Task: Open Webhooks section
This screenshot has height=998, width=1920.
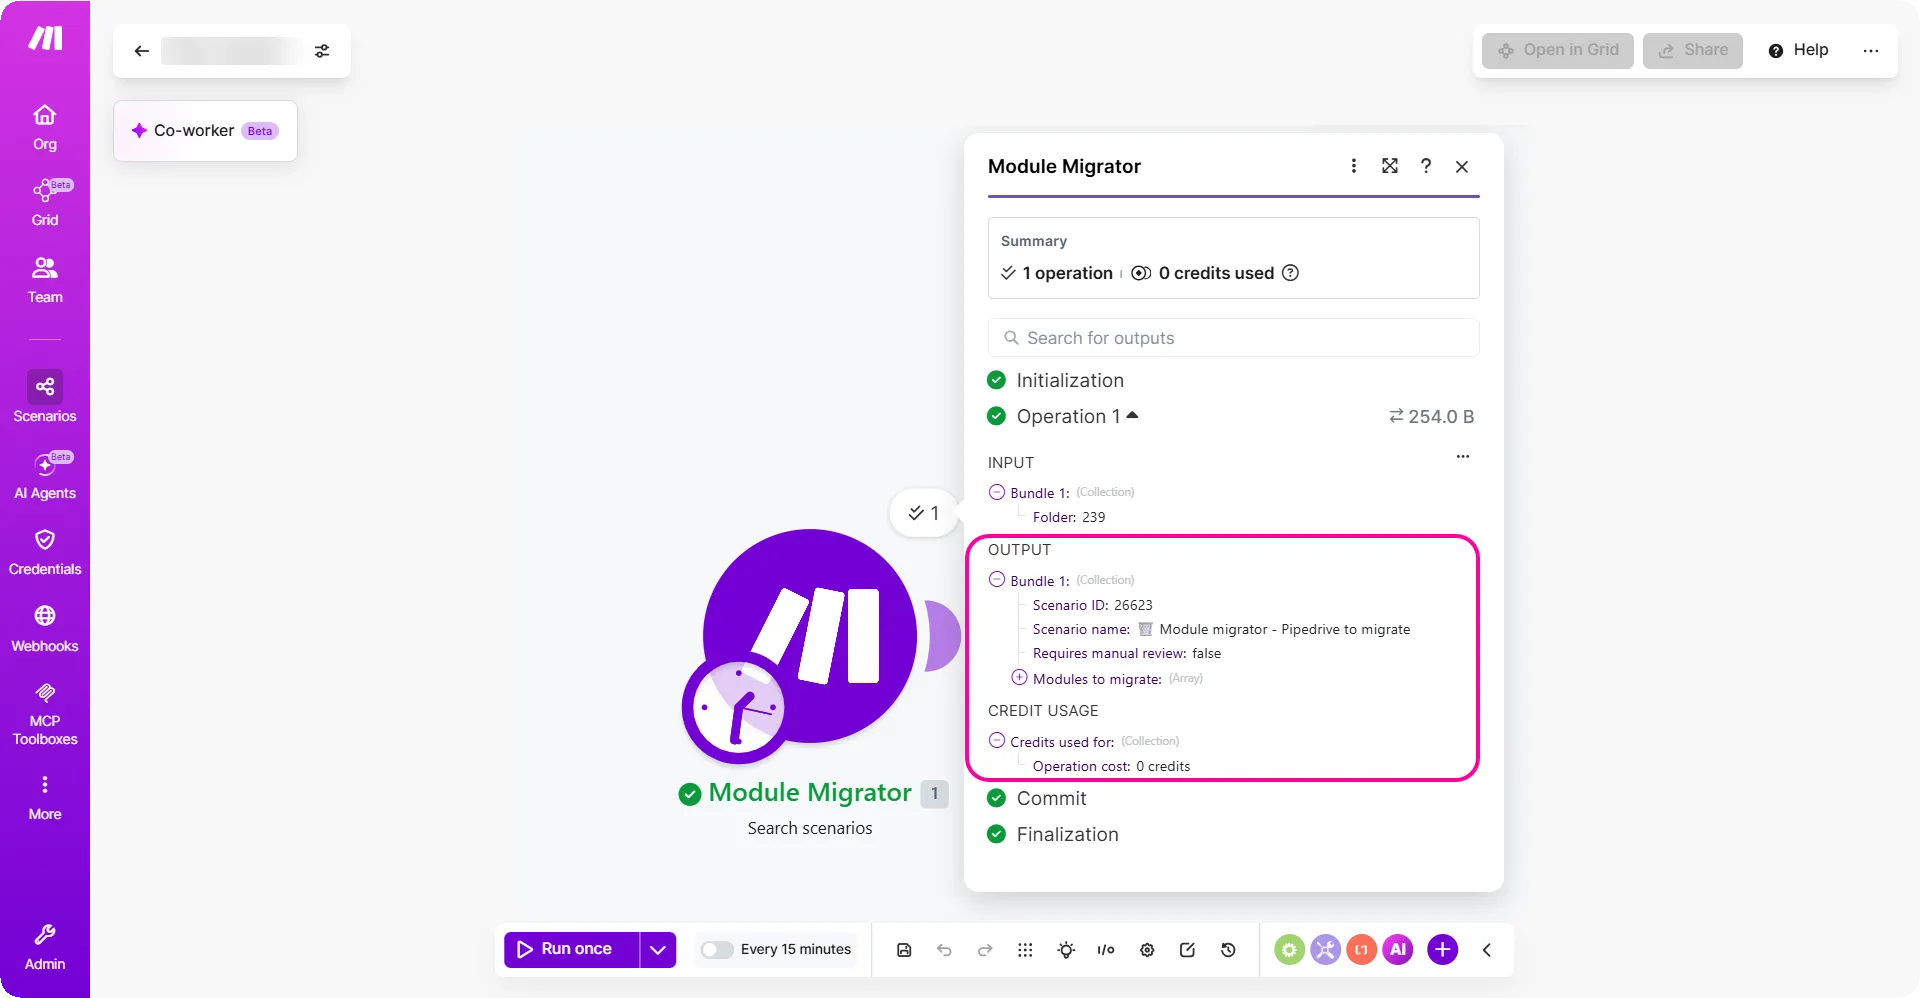Action: pos(45,629)
